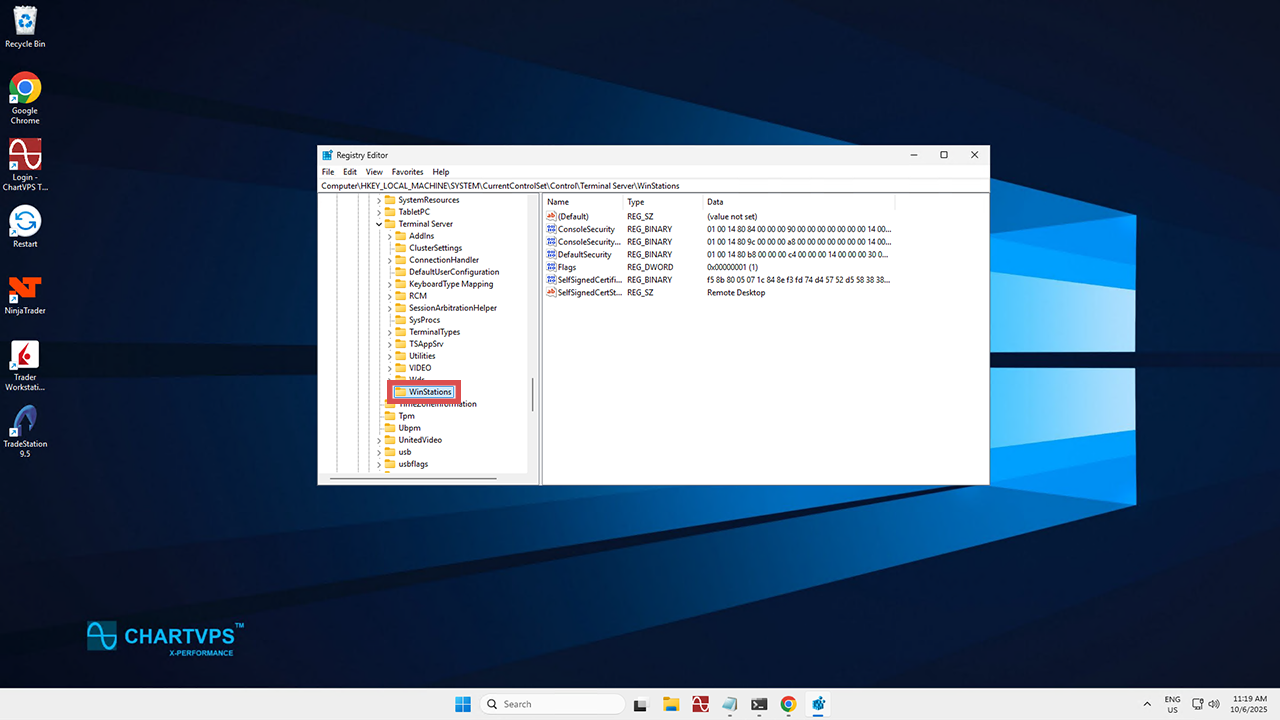
Task: Click the tree pane vertical scrollbar
Action: [x=533, y=394]
